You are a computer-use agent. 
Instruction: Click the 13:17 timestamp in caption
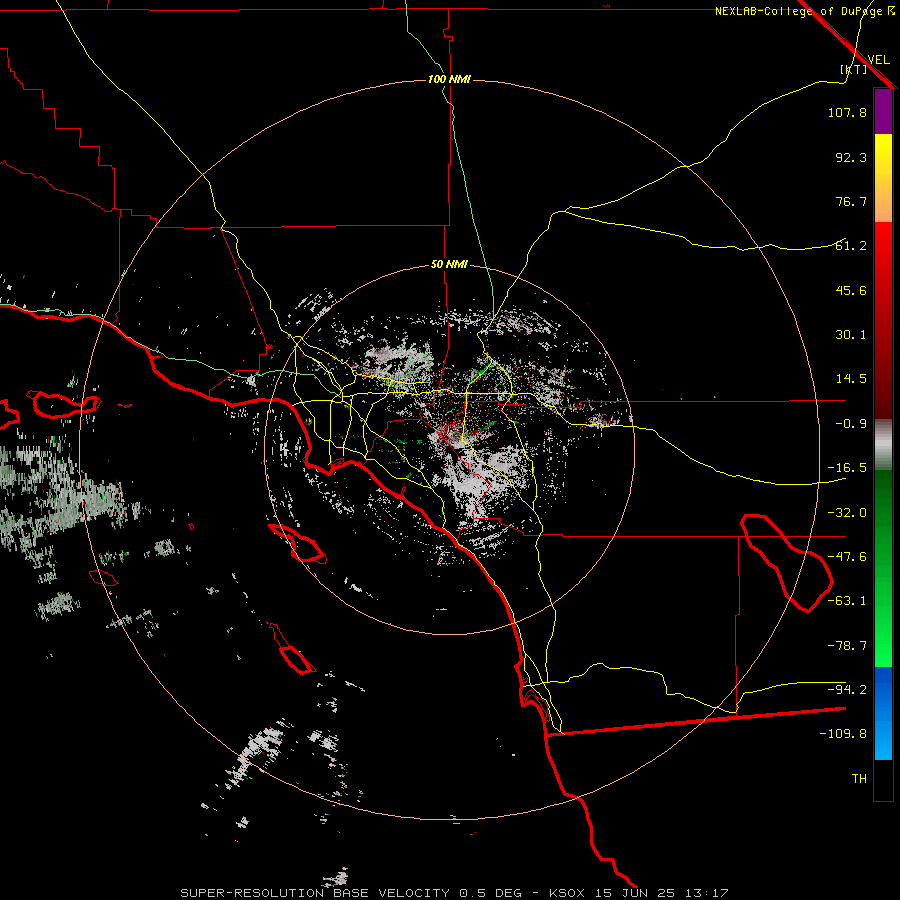point(709,893)
